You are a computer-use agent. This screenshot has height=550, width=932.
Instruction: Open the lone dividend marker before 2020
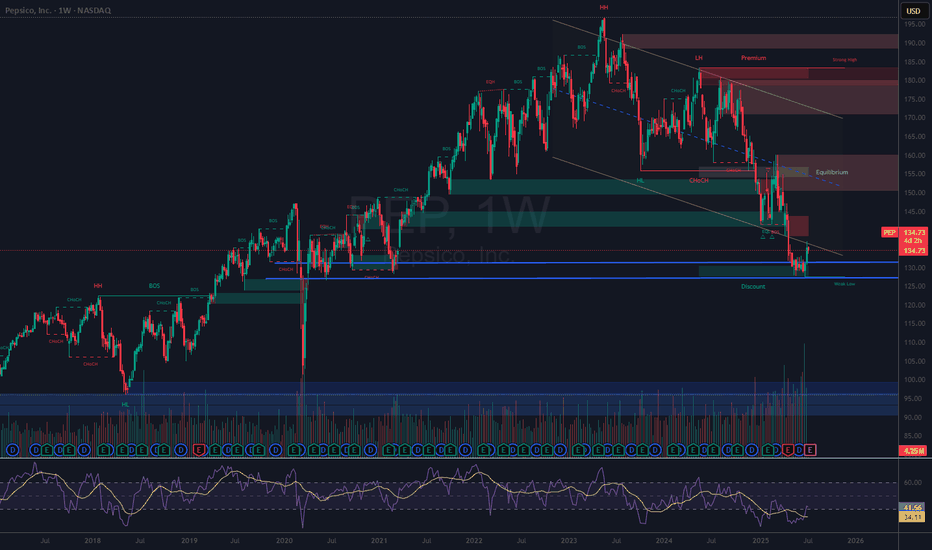(275, 450)
